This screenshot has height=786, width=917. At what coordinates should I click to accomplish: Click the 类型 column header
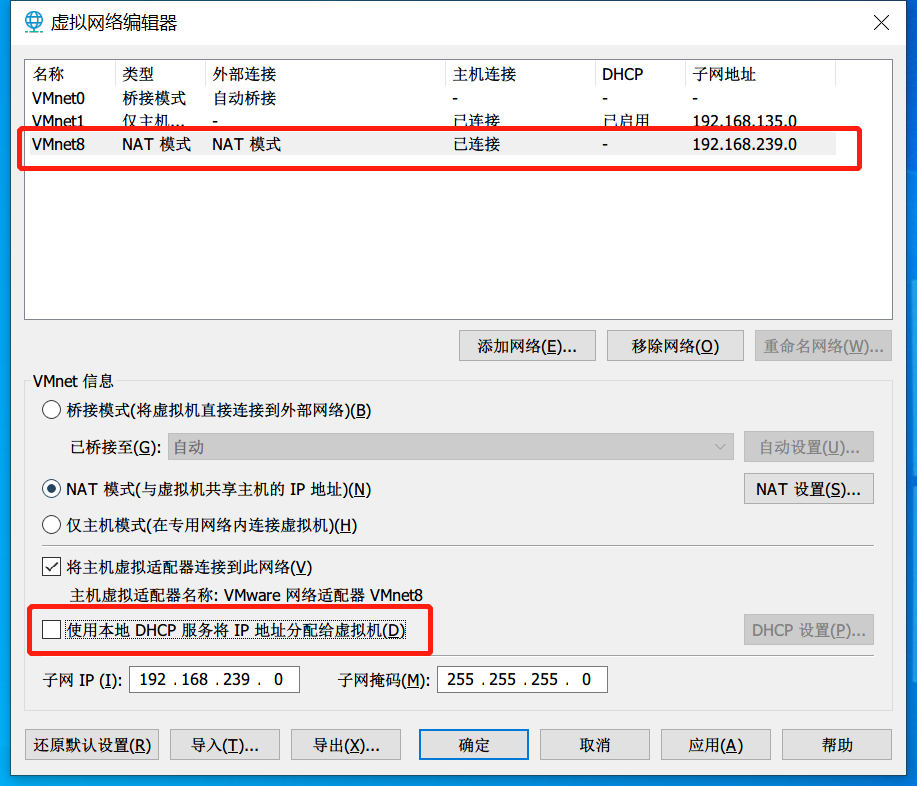pyautogui.click(x=160, y=74)
